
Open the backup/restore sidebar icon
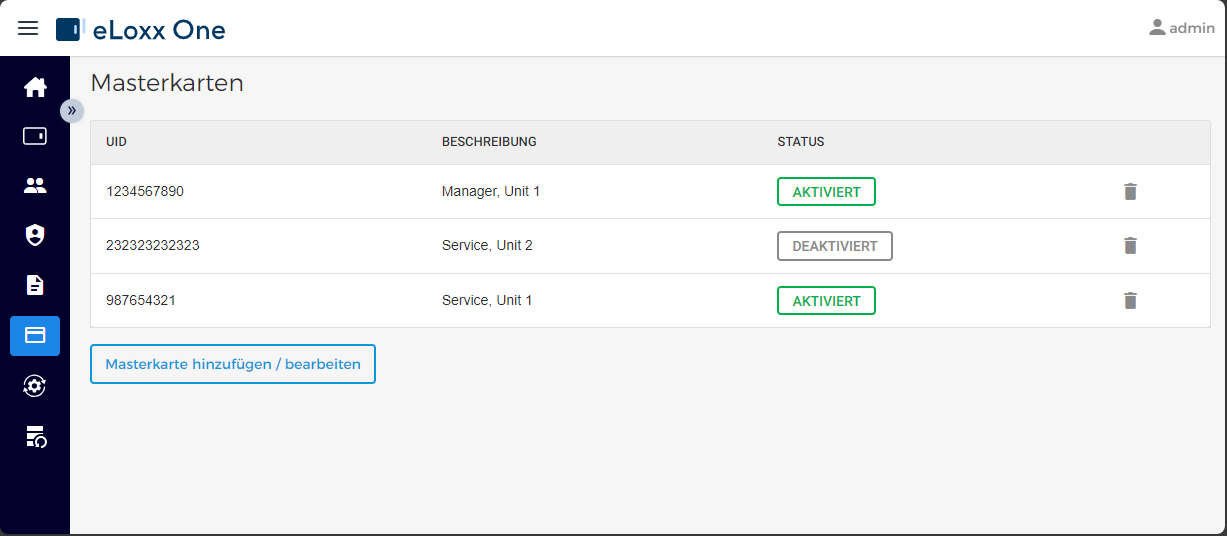pos(35,436)
